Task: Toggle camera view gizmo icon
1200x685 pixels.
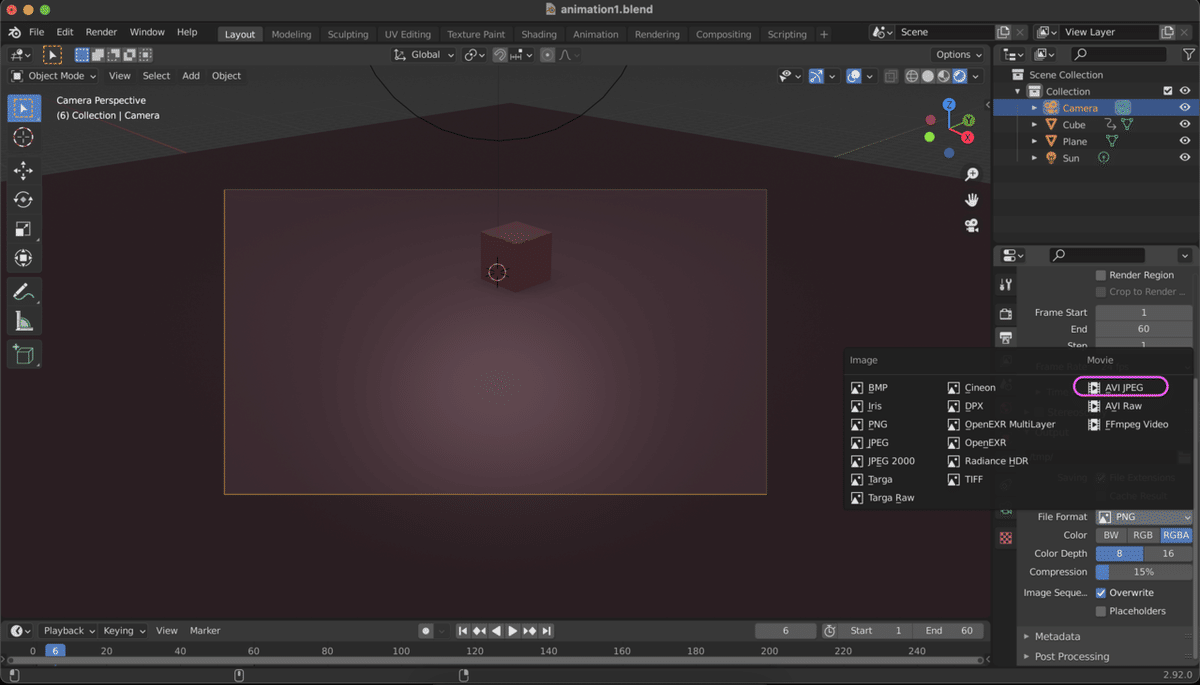Action: pyautogui.click(x=971, y=226)
